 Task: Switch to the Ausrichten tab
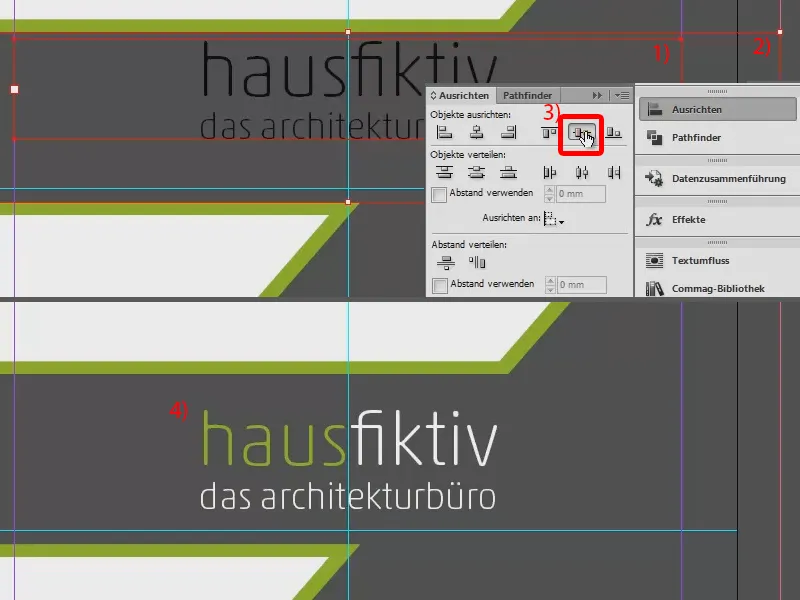point(464,95)
